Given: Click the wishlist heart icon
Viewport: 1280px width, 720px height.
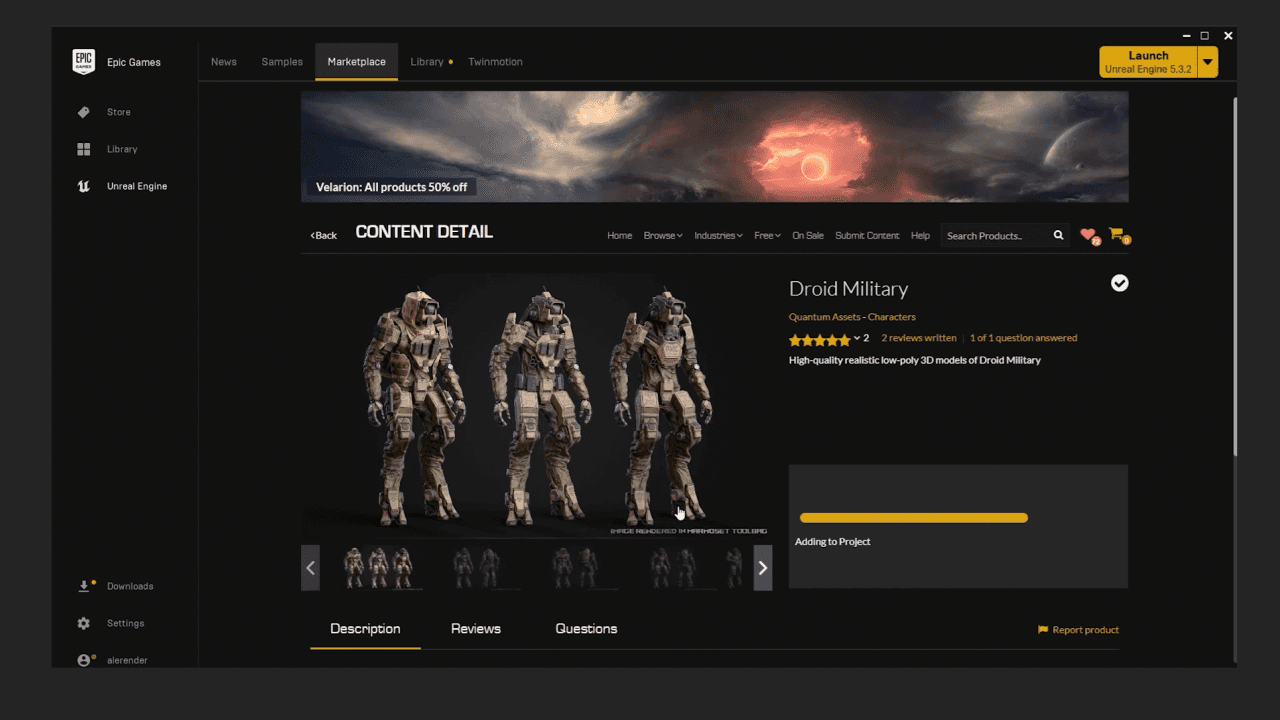Looking at the screenshot, I should [1088, 235].
